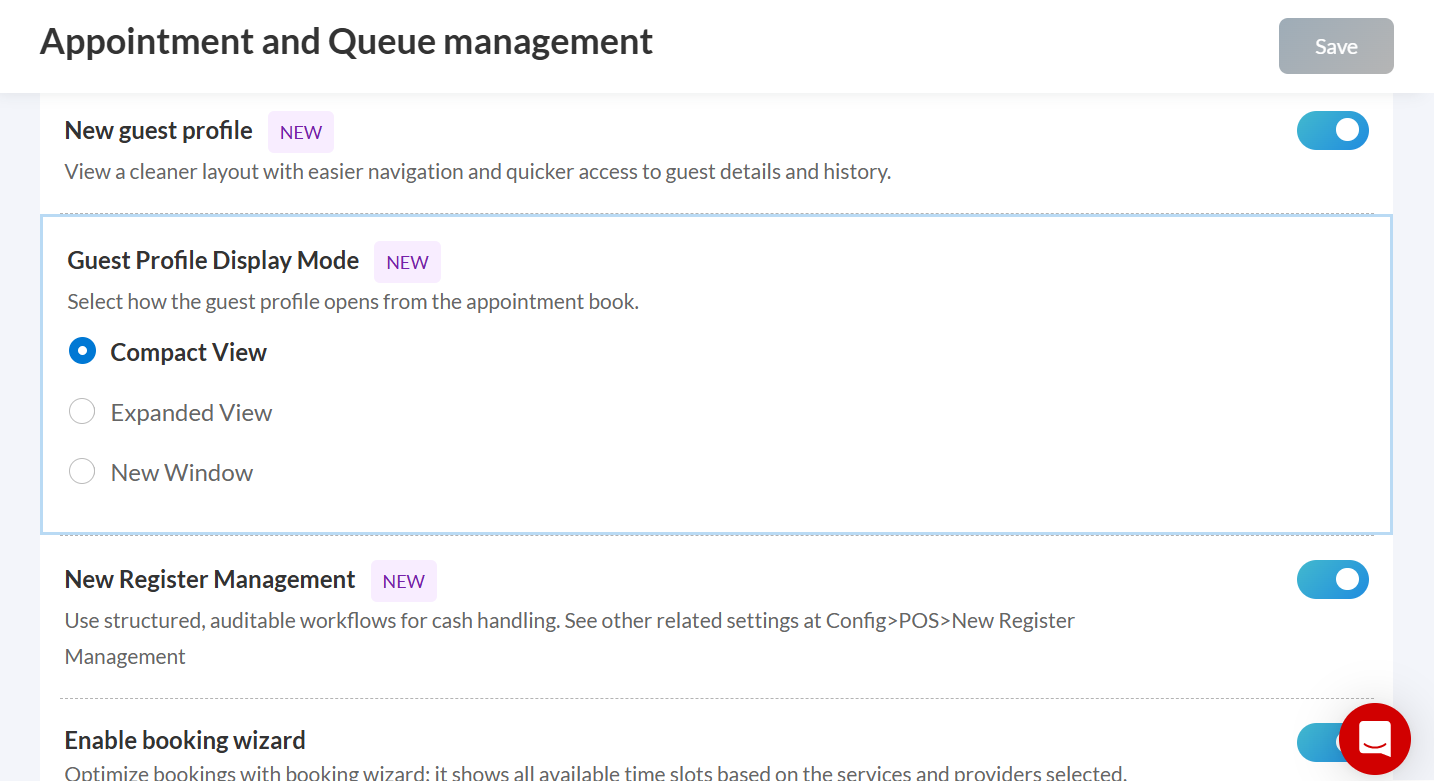Click the Enable booking wizard heading
This screenshot has height=781, width=1434.
click(x=185, y=741)
